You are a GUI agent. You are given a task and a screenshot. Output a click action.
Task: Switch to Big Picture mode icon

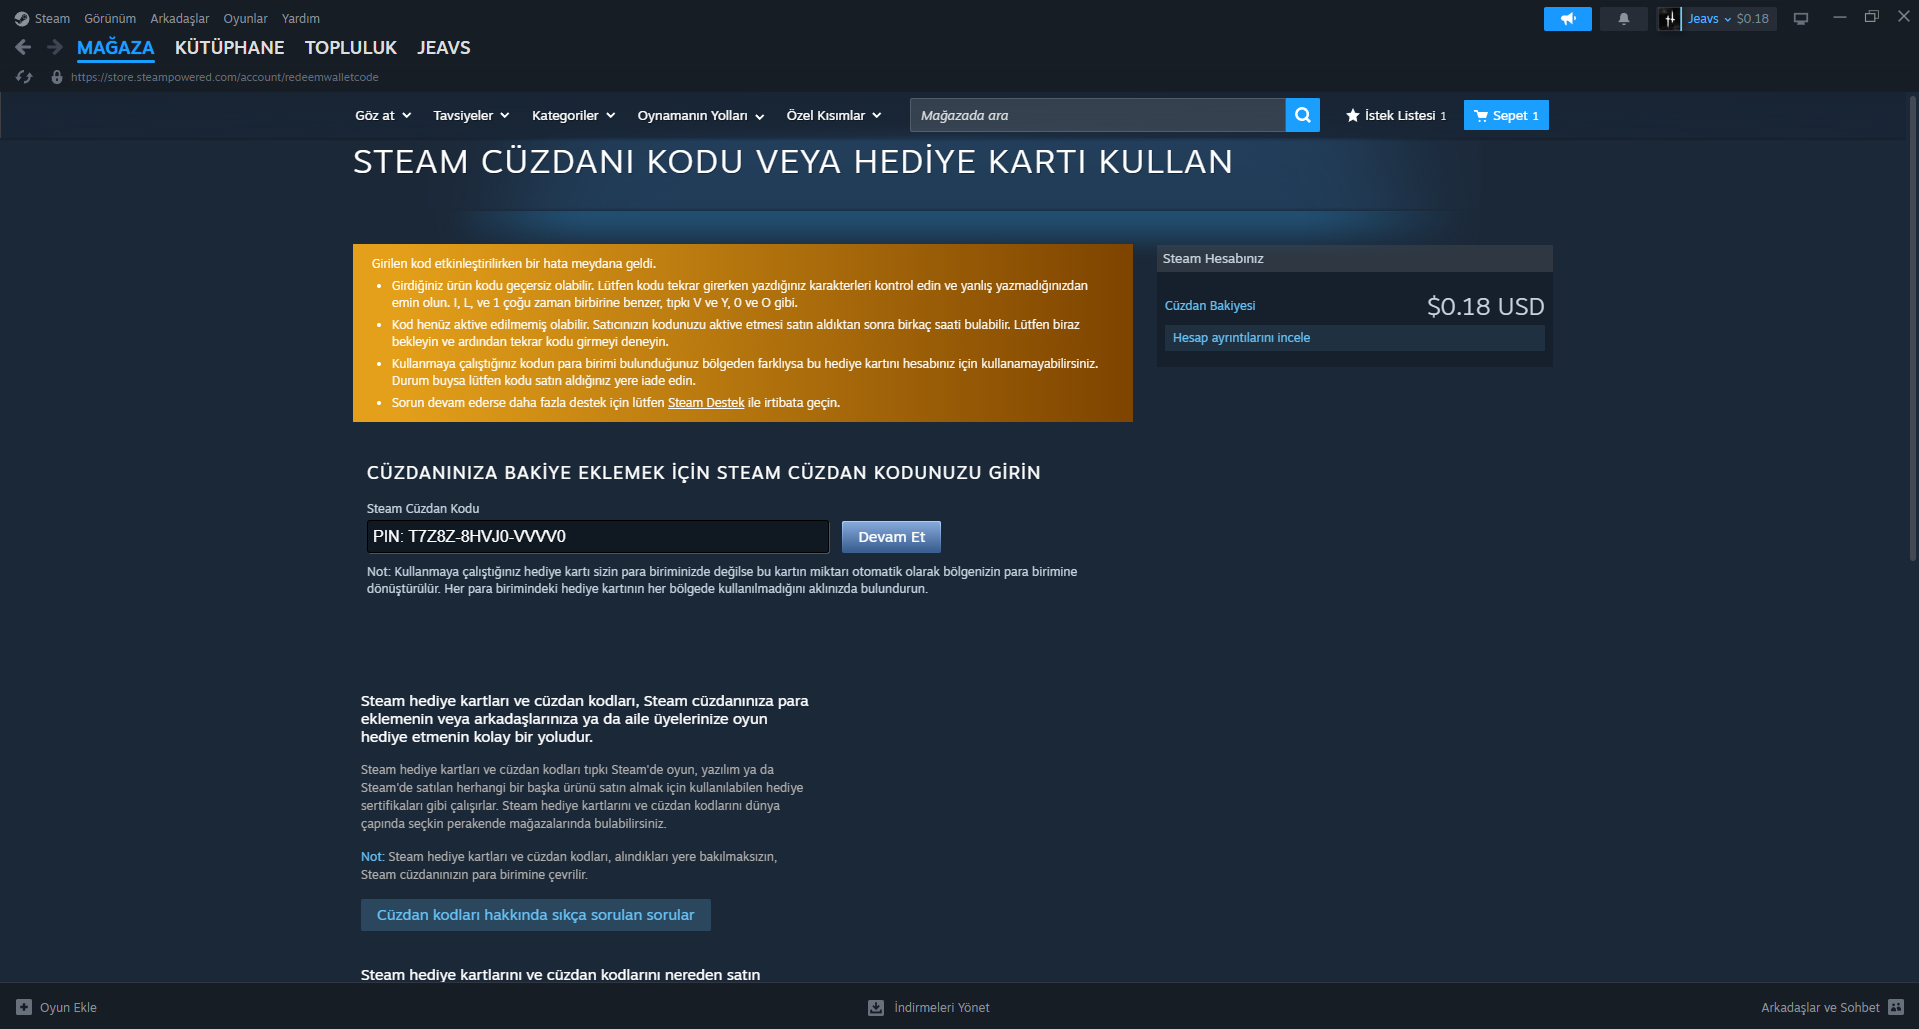click(1801, 19)
